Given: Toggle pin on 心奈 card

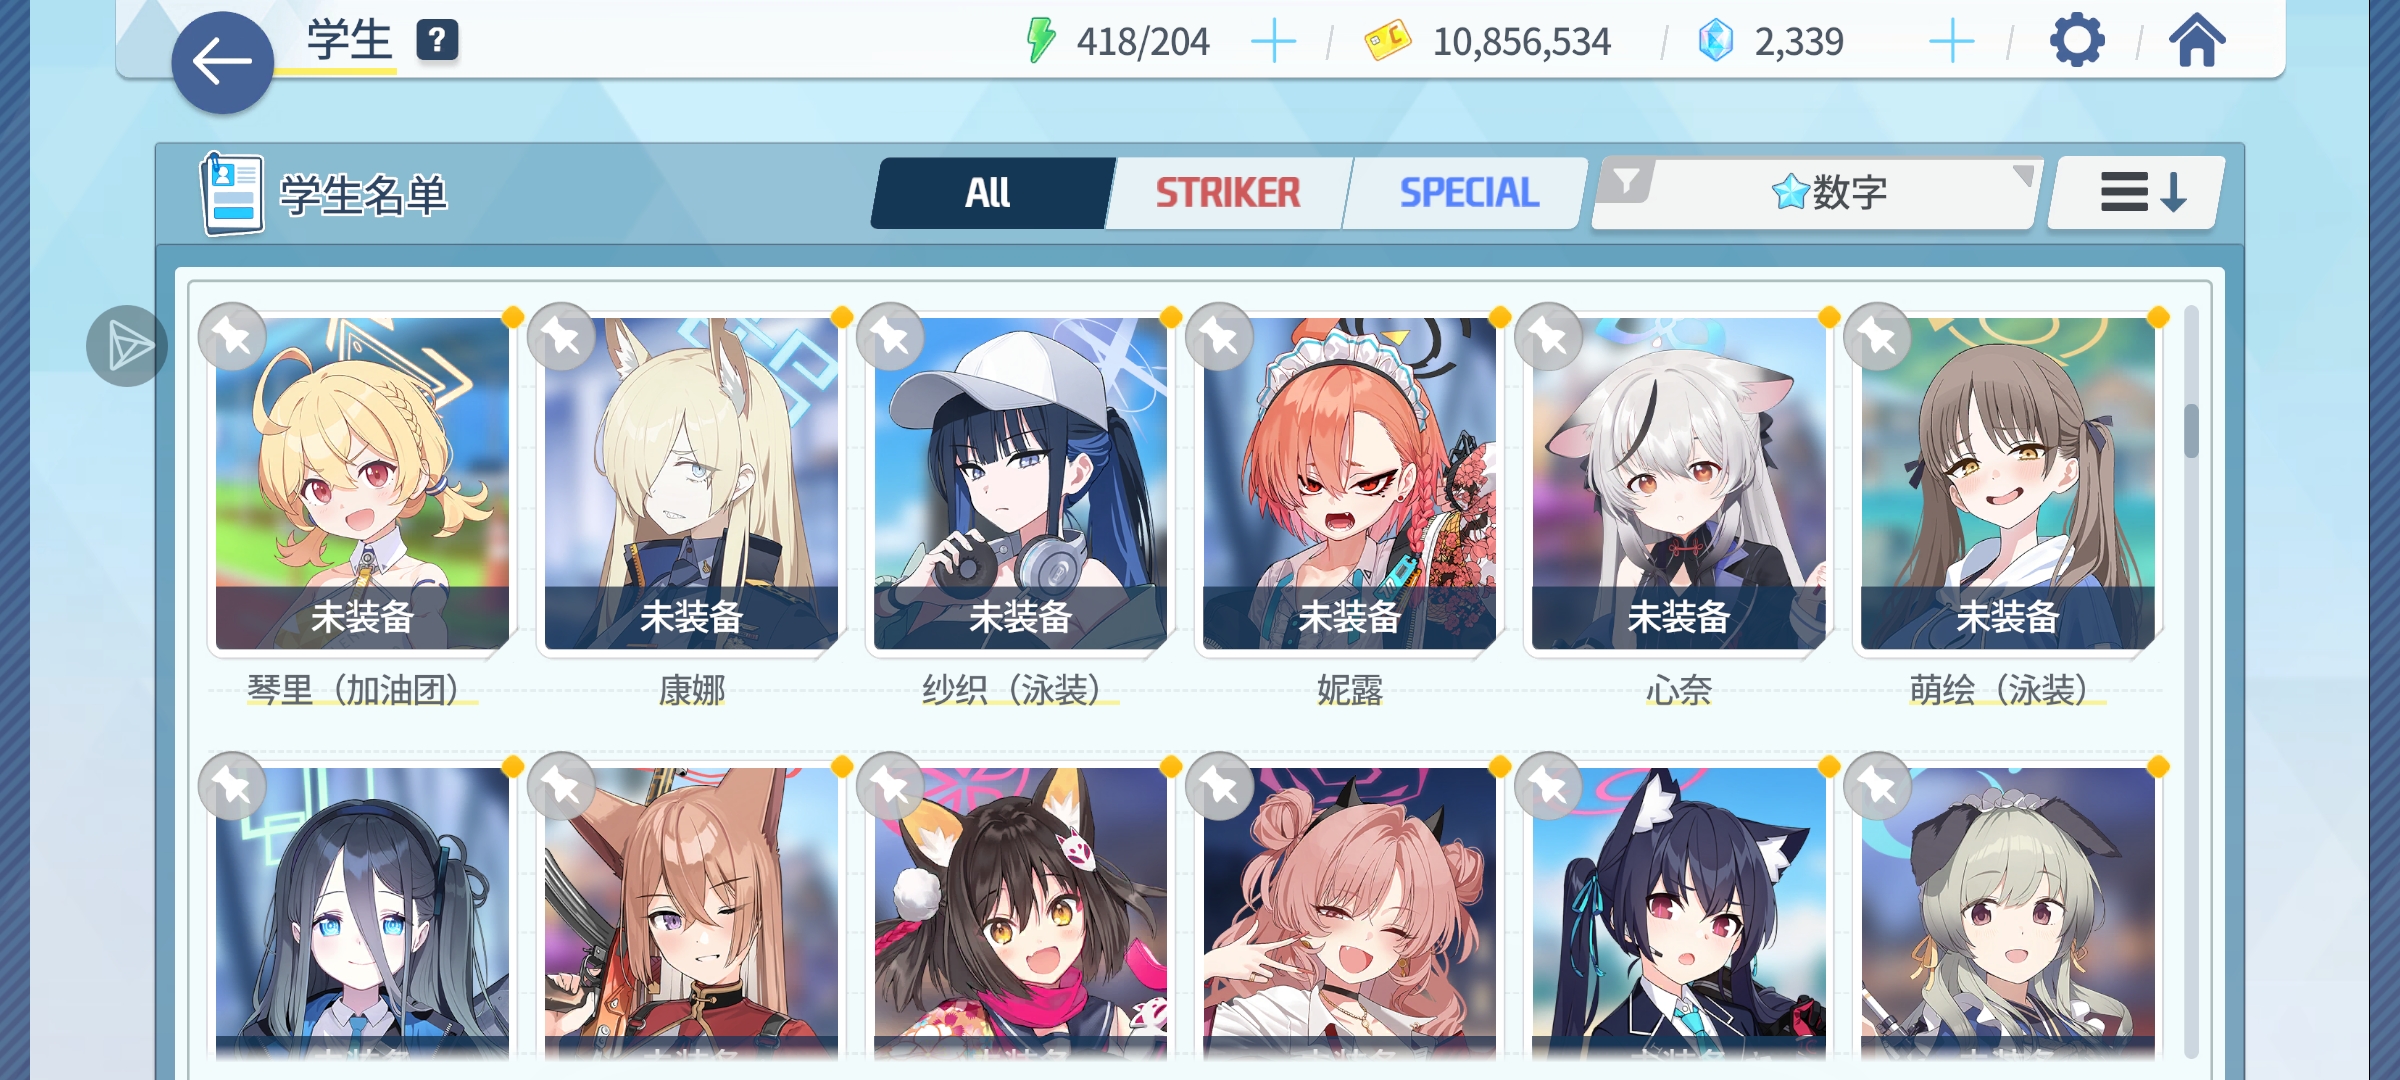Looking at the screenshot, I should coord(1549,337).
